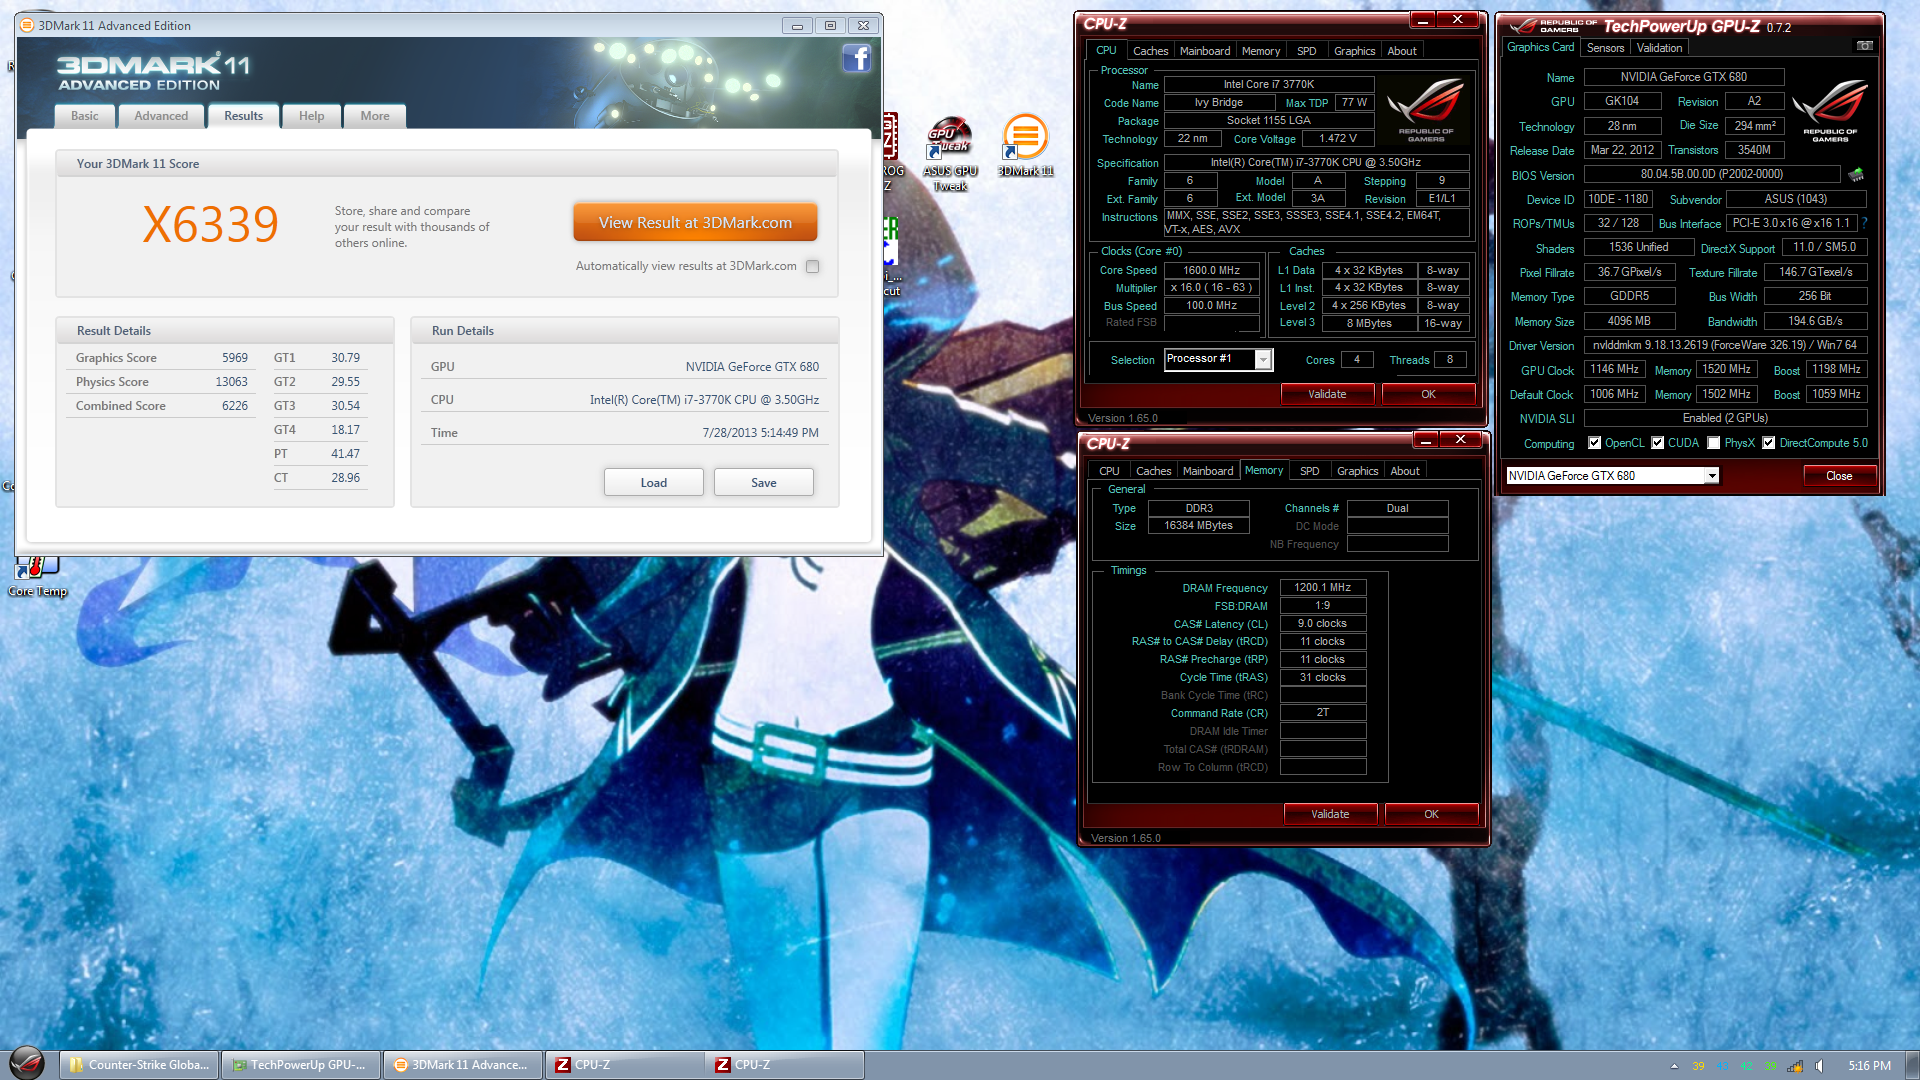
Task: Open the 3DMark 11 desktop shortcut
Action: tap(1025, 147)
